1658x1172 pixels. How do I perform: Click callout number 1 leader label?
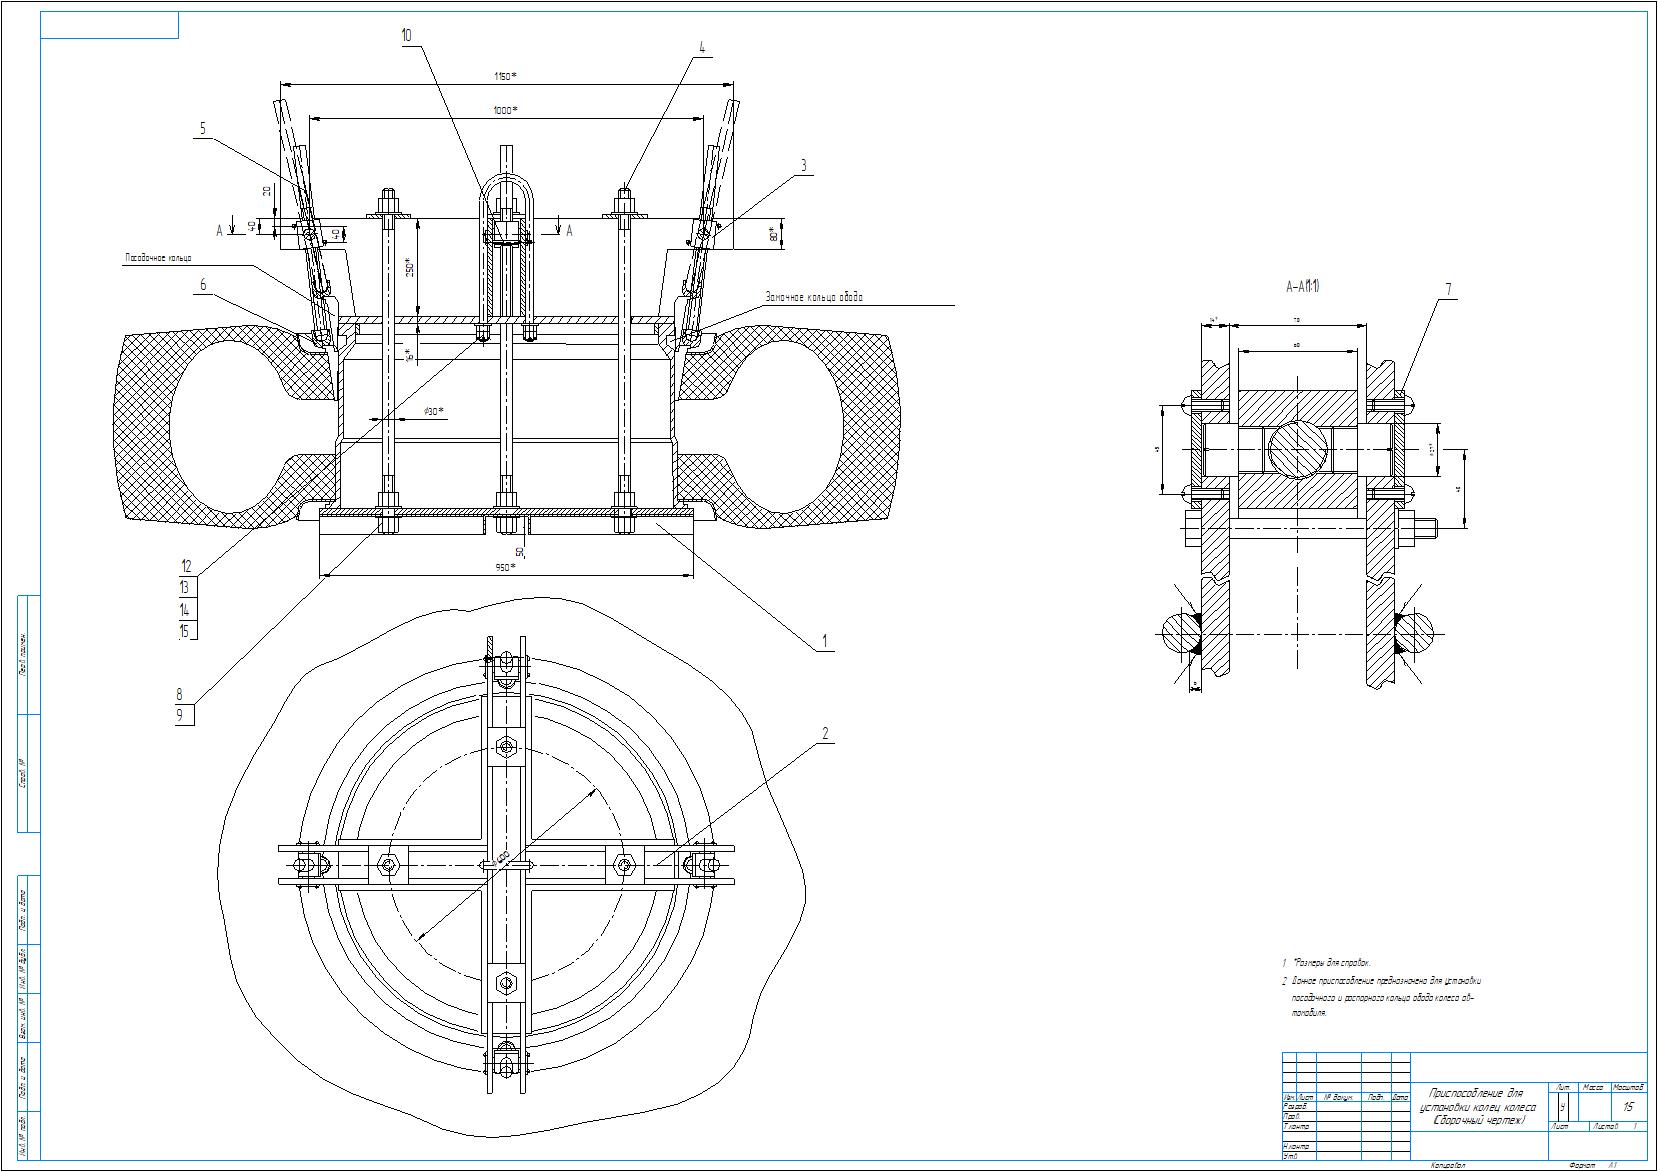tap(824, 640)
